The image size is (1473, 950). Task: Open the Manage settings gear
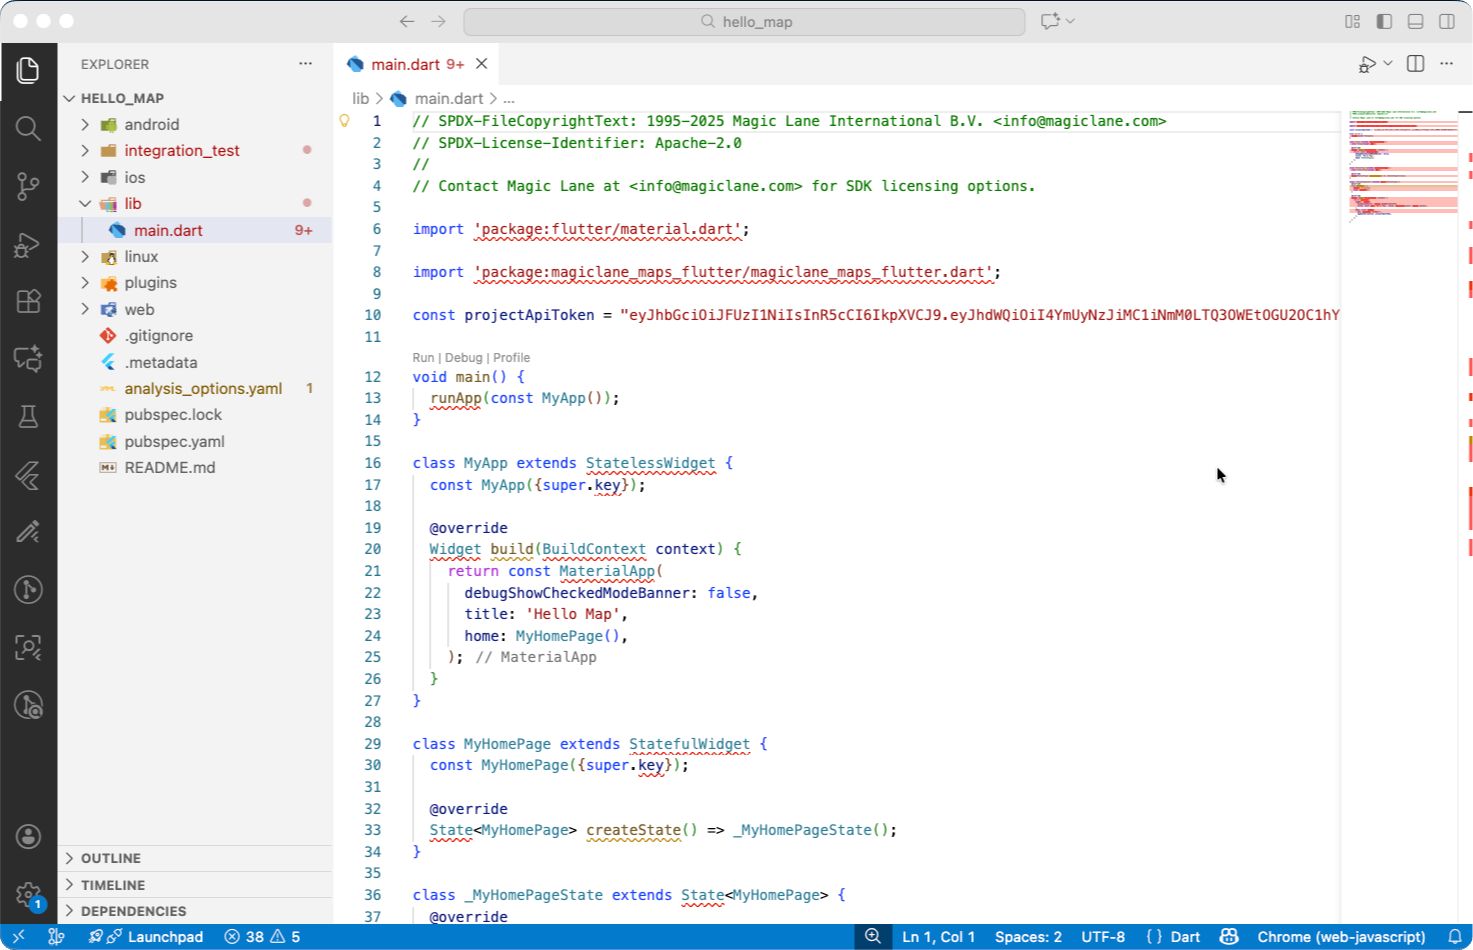pyautogui.click(x=28, y=894)
